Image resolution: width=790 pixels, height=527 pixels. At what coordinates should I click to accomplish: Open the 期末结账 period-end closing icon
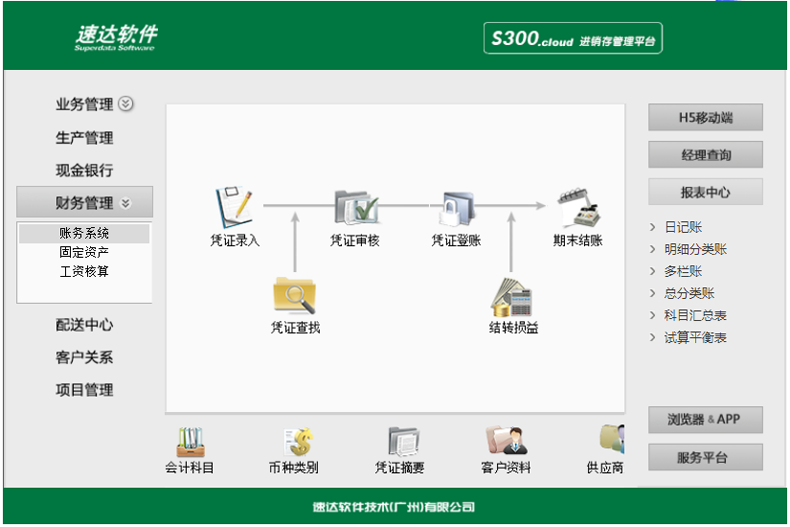pos(579,208)
